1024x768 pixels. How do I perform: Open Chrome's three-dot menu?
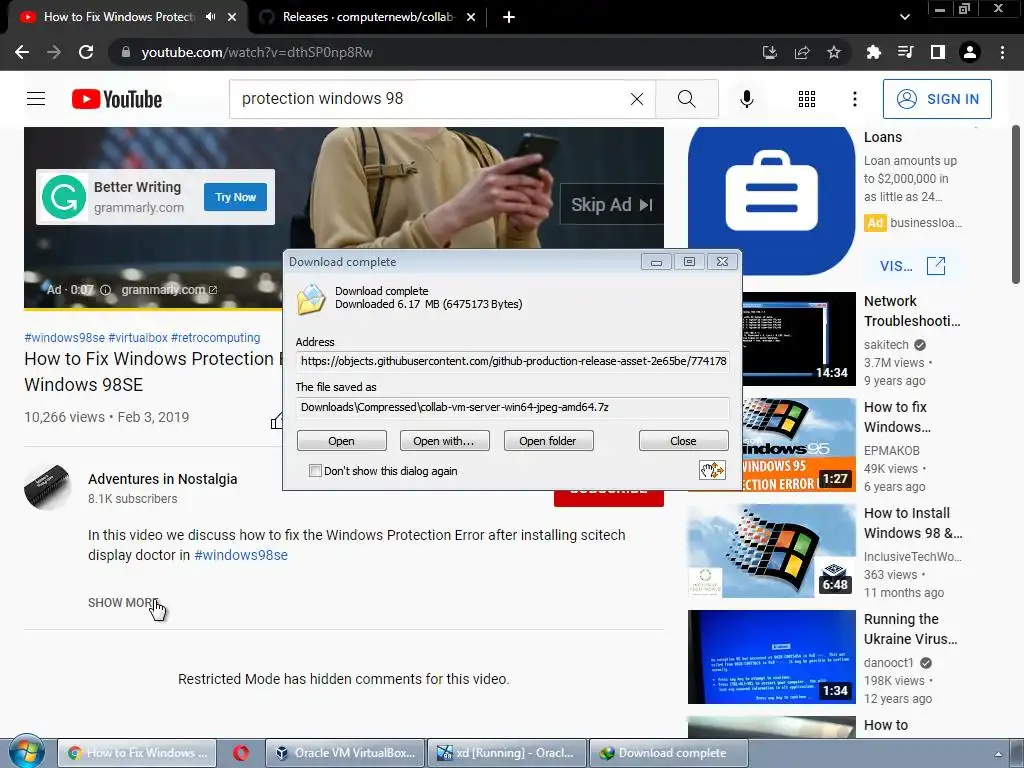pos(1002,52)
